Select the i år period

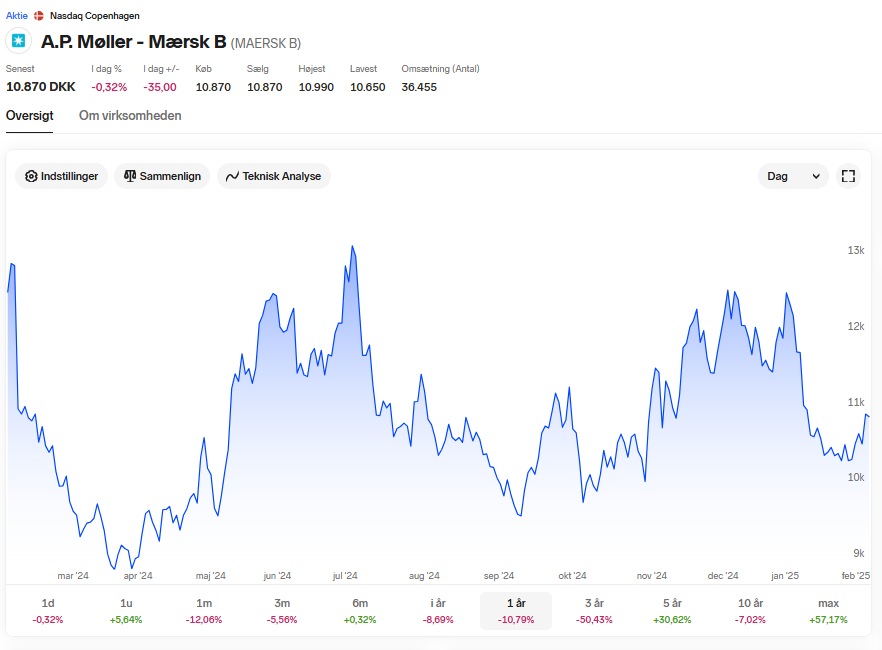(x=438, y=611)
